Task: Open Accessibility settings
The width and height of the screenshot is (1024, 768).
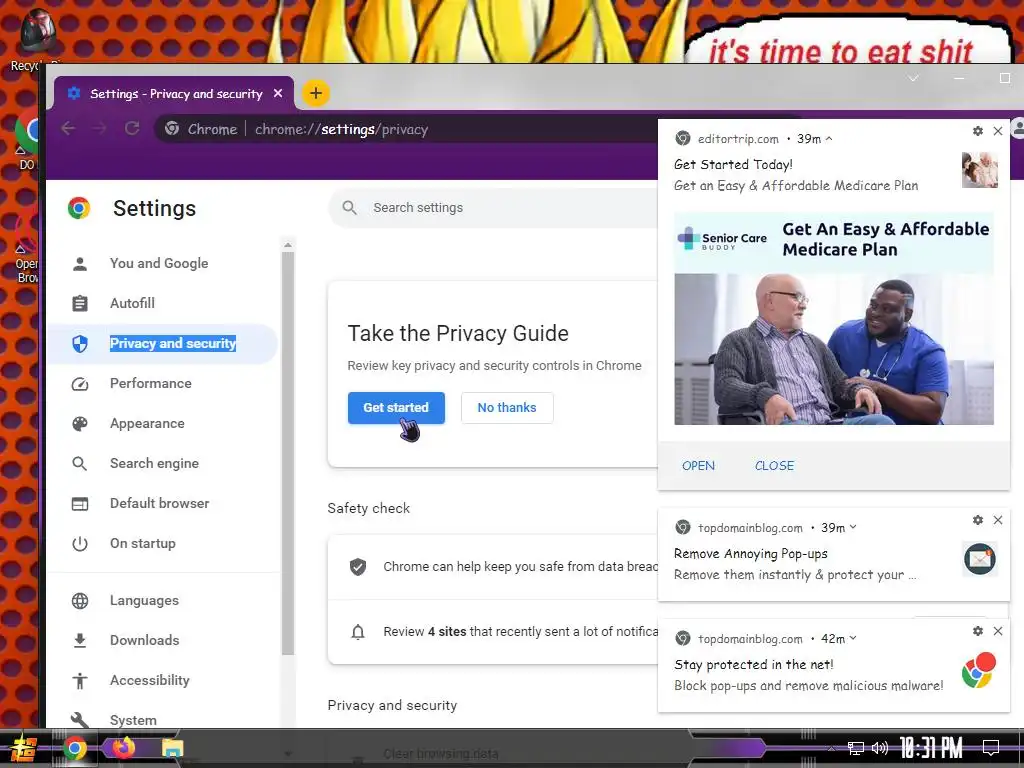Action: 150,680
